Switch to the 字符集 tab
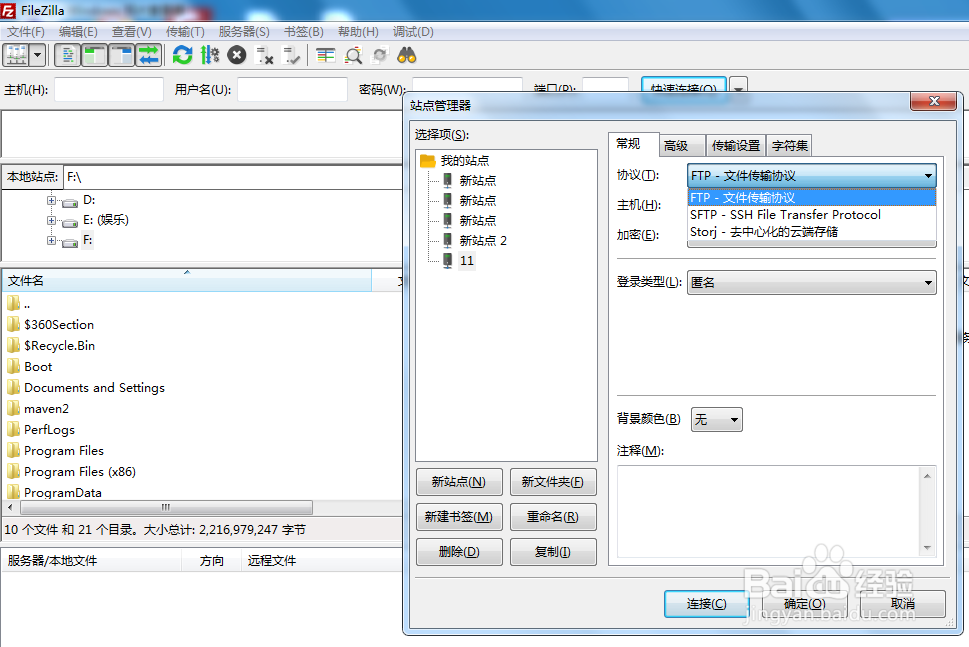Image resolution: width=969 pixels, height=647 pixels. coord(789,146)
